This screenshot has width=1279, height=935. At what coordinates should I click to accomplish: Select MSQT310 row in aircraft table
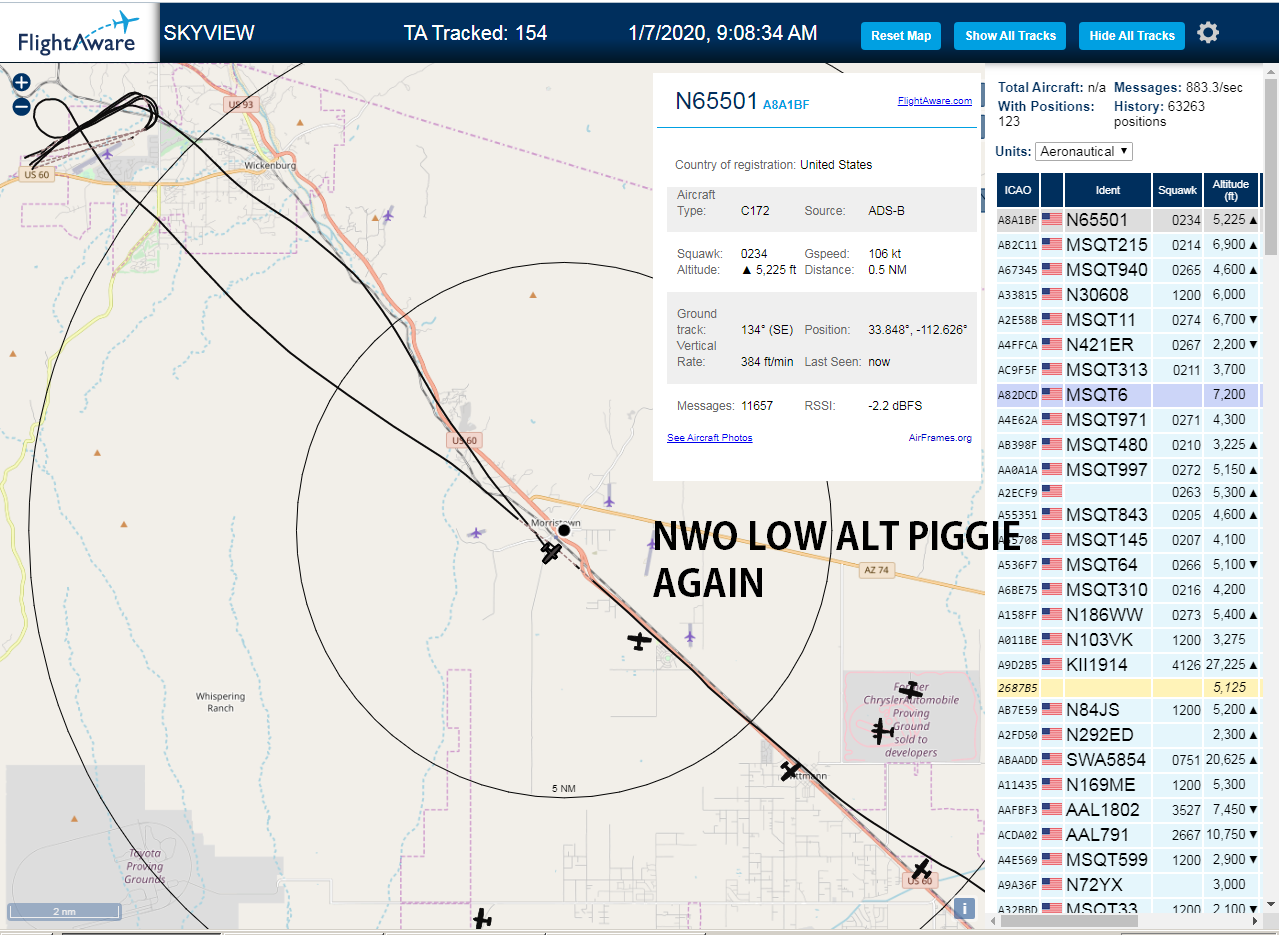[x=1128, y=590]
